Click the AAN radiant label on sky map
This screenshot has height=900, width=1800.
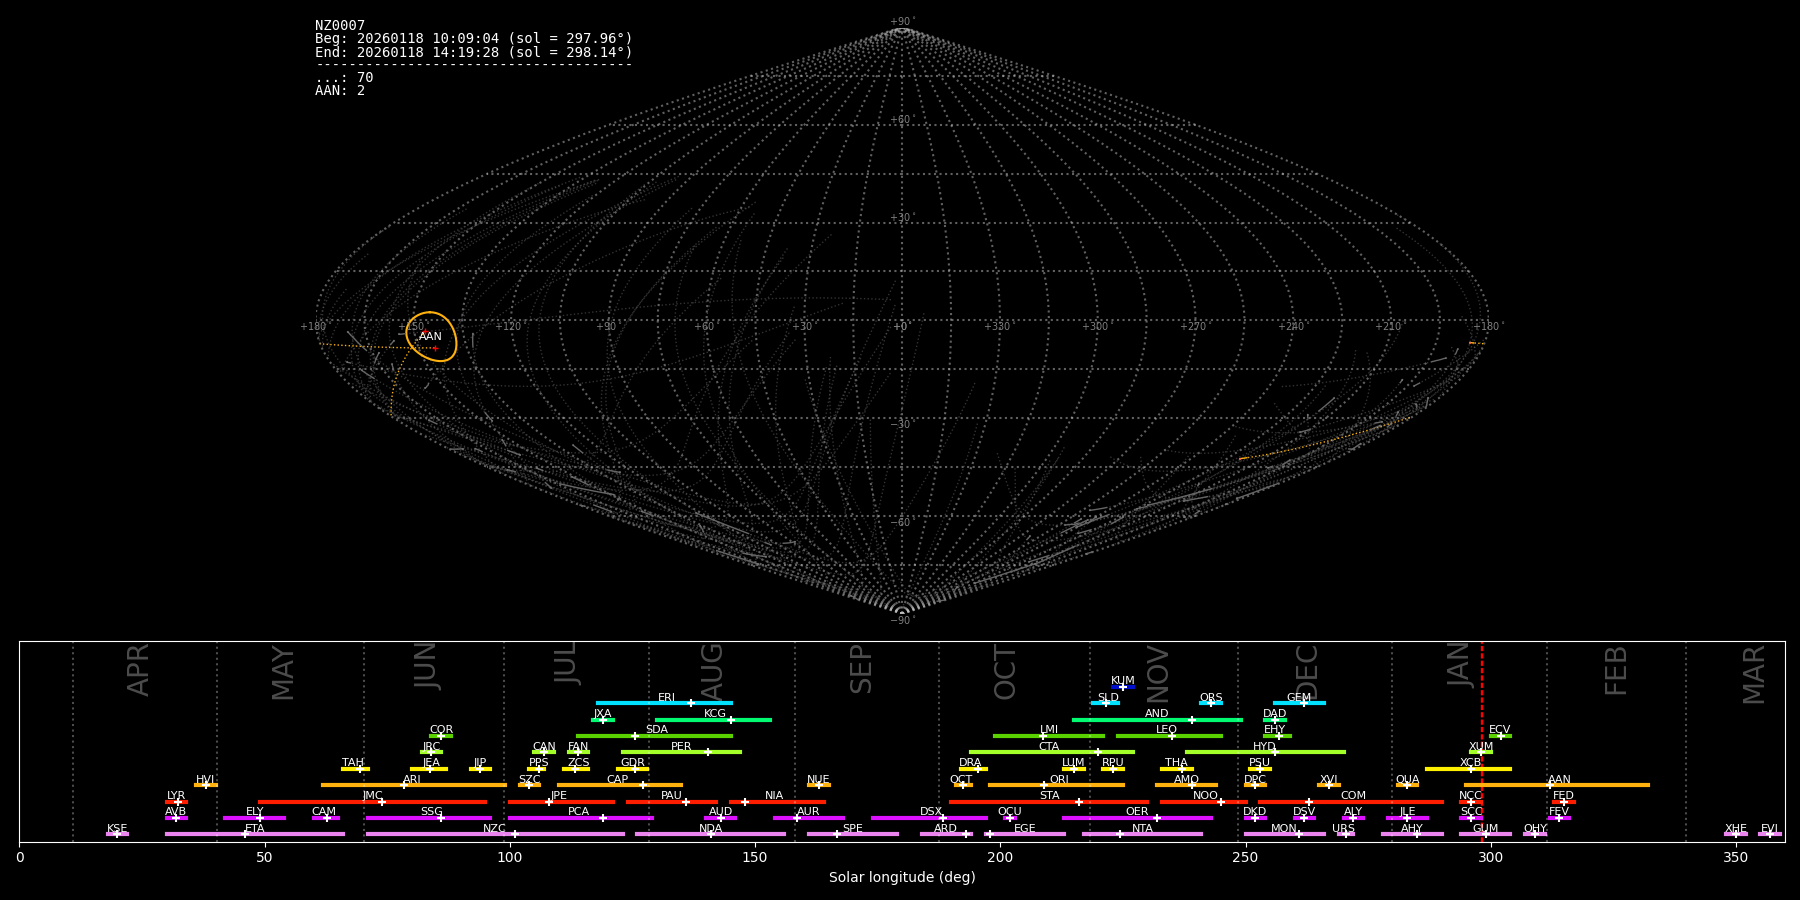430,337
